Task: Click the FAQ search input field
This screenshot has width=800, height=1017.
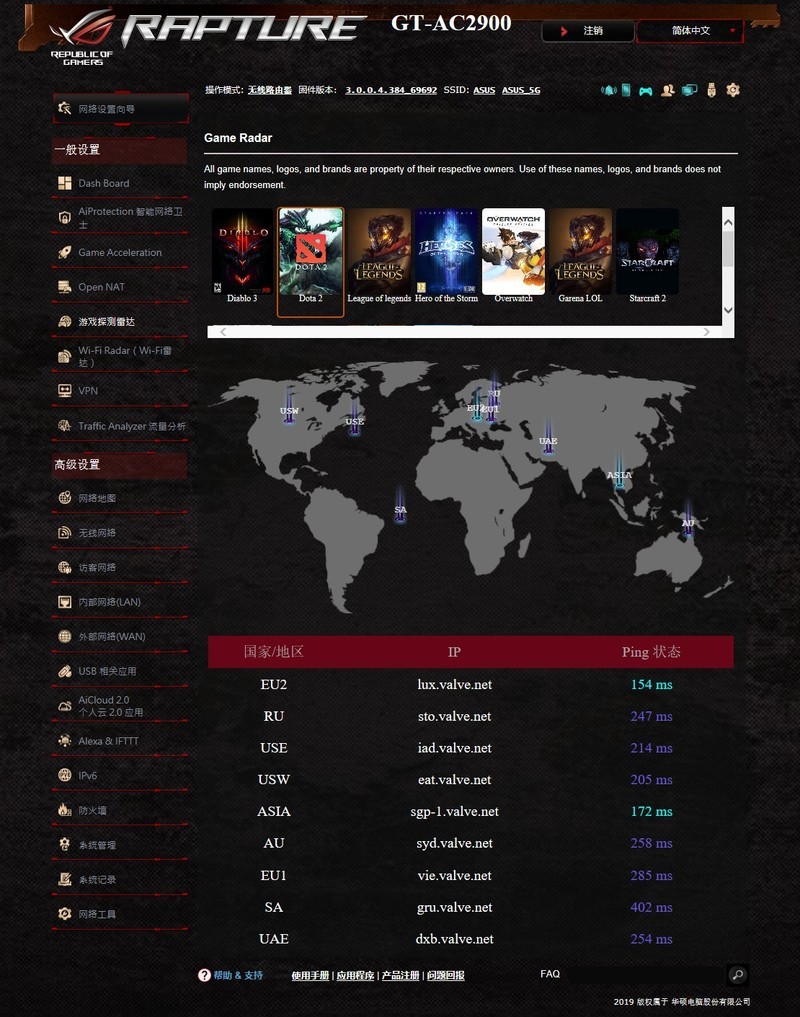Action: click(x=645, y=974)
